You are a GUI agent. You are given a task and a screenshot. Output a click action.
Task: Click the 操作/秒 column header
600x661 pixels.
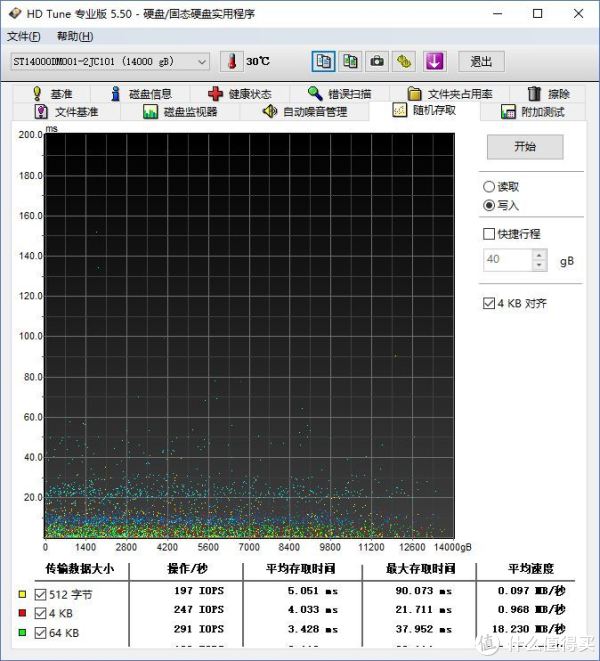(188, 569)
